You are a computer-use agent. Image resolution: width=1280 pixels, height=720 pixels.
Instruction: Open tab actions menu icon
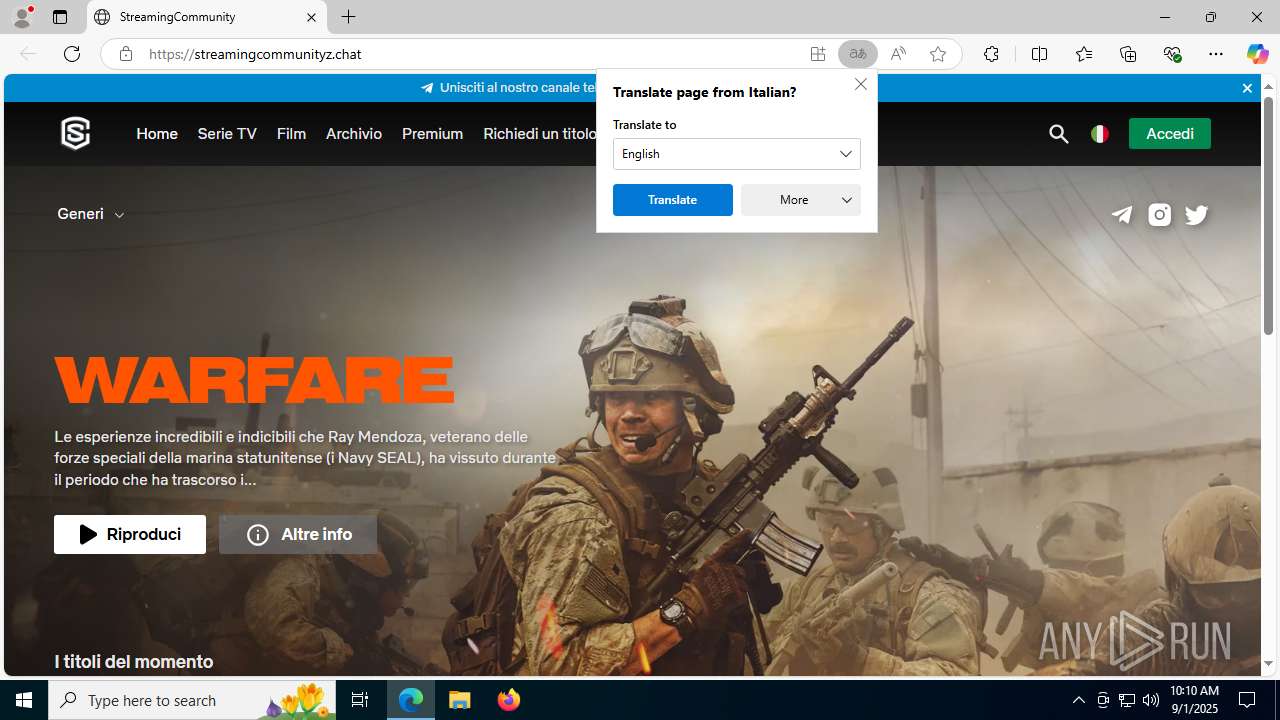(x=60, y=17)
